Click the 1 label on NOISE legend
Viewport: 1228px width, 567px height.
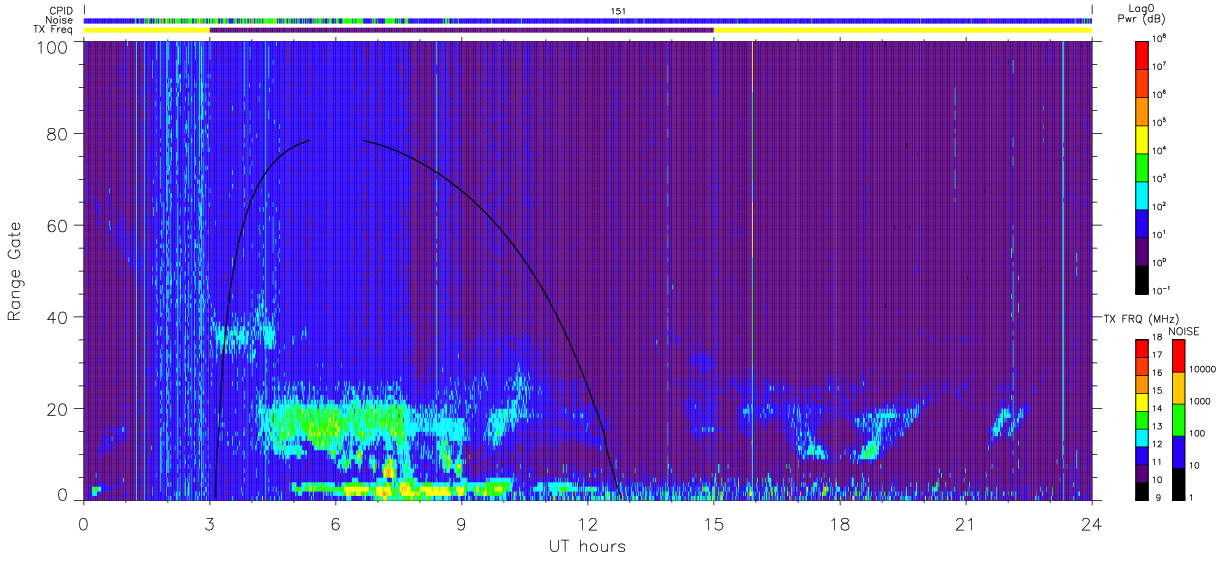(x=1192, y=497)
